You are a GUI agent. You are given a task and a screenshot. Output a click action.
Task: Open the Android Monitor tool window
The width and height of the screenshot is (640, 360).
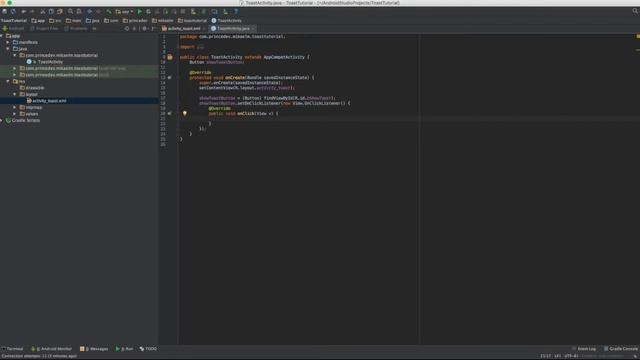click(x=52, y=349)
